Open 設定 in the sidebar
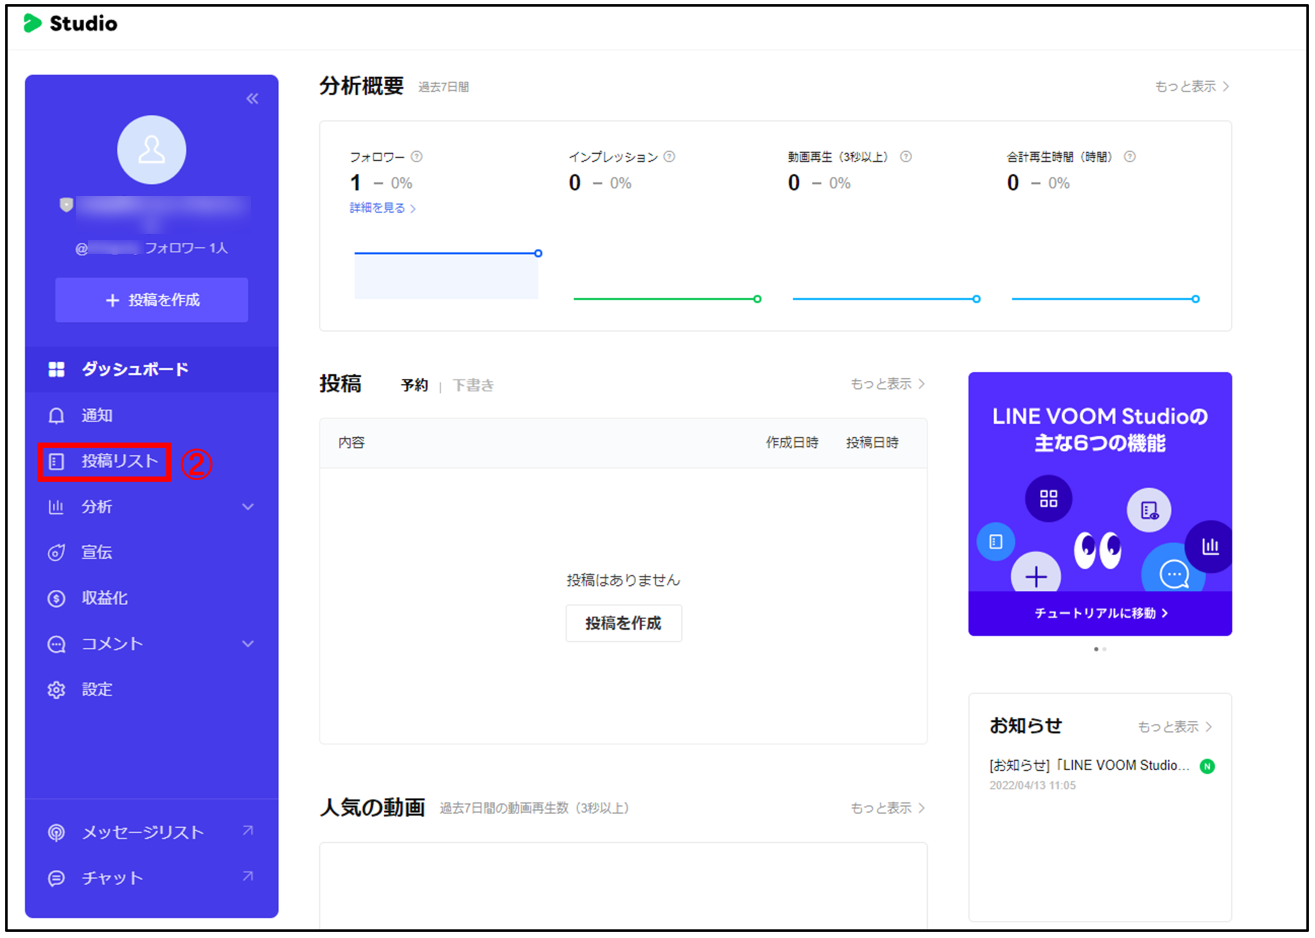The image size is (1315, 938). [x=152, y=690]
